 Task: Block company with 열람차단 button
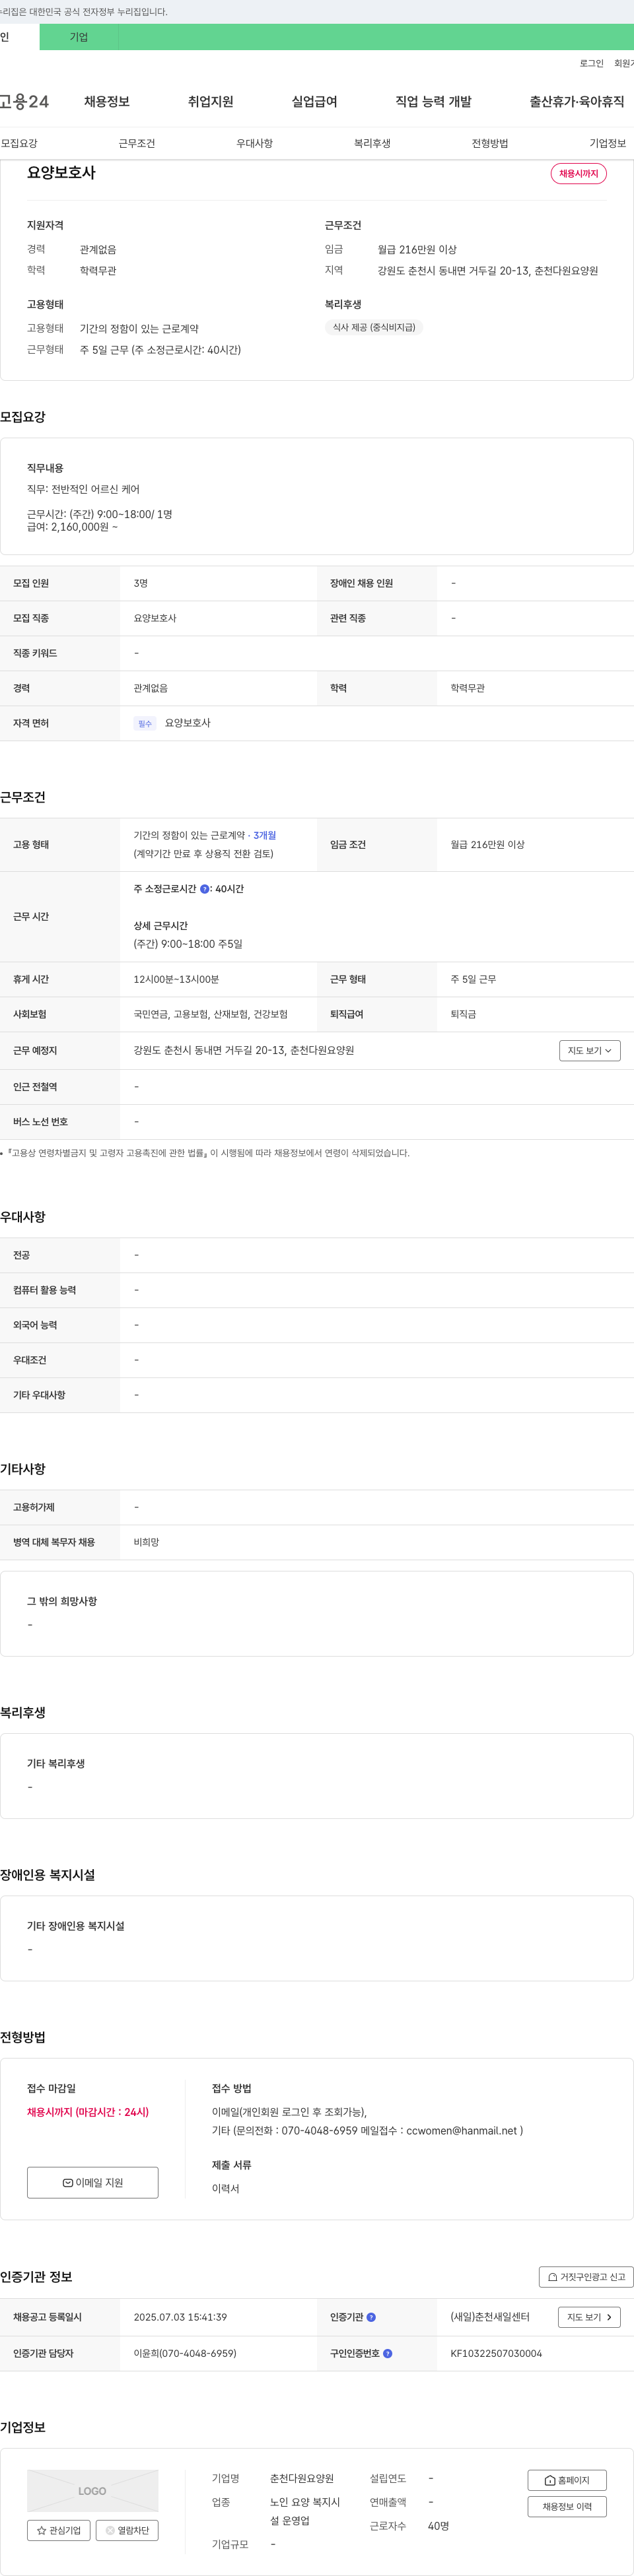point(127,2531)
